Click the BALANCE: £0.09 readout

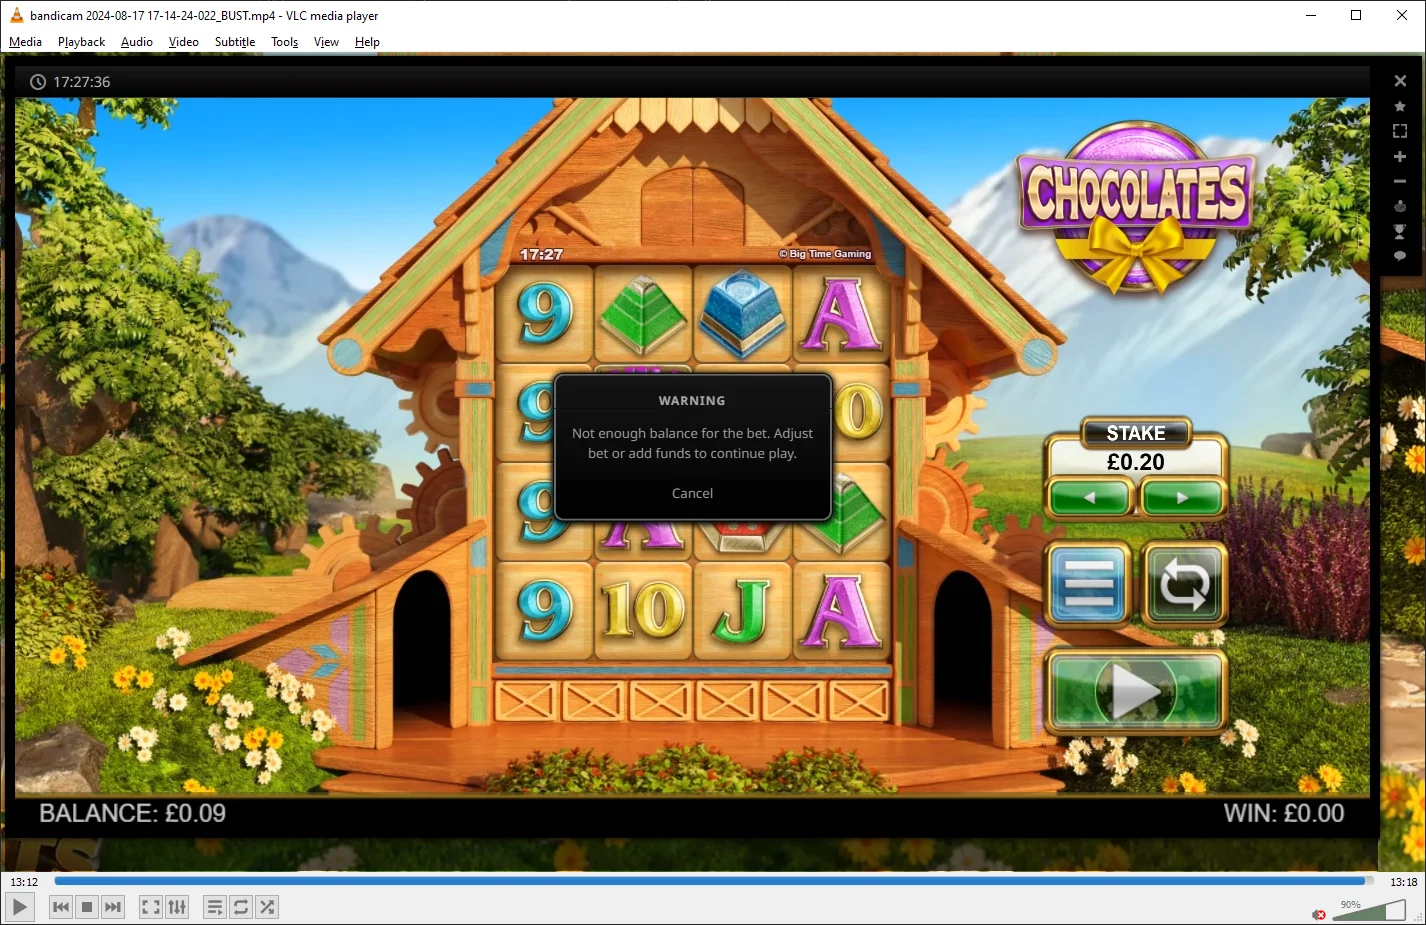coord(132,813)
